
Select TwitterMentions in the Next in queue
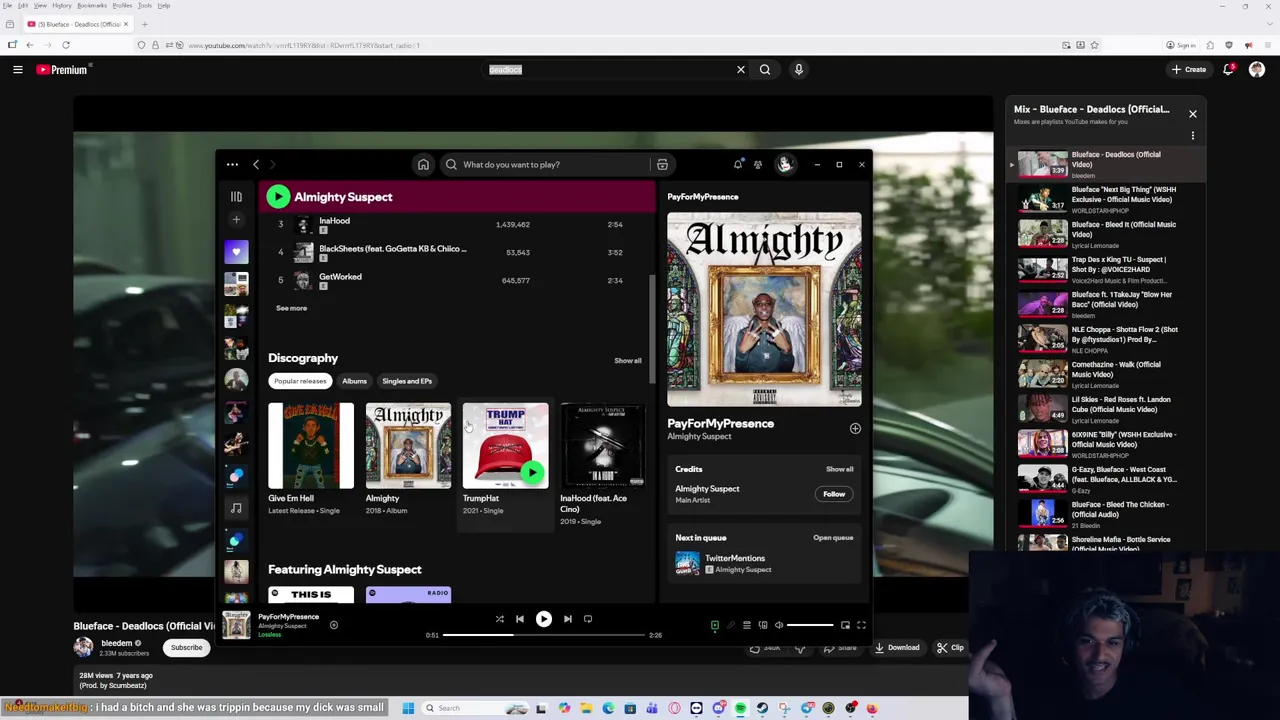[735, 558]
